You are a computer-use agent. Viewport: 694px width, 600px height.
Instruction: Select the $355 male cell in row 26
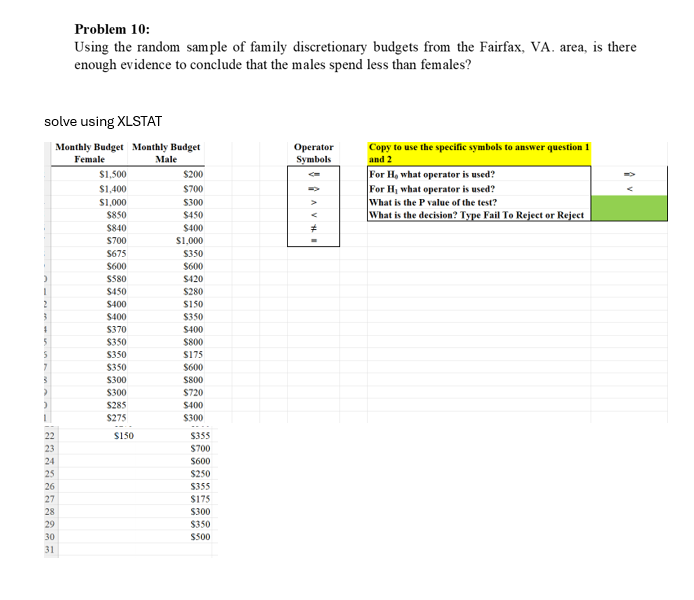pos(174,486)
